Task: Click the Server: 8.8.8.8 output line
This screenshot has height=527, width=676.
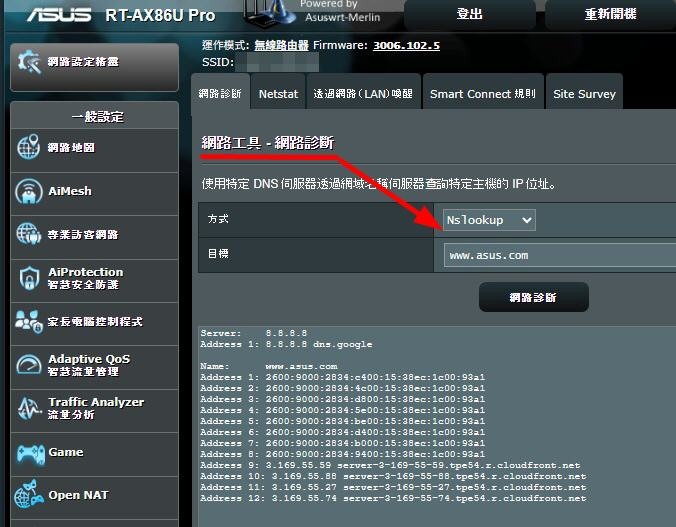Action: (x=254, y=333)
